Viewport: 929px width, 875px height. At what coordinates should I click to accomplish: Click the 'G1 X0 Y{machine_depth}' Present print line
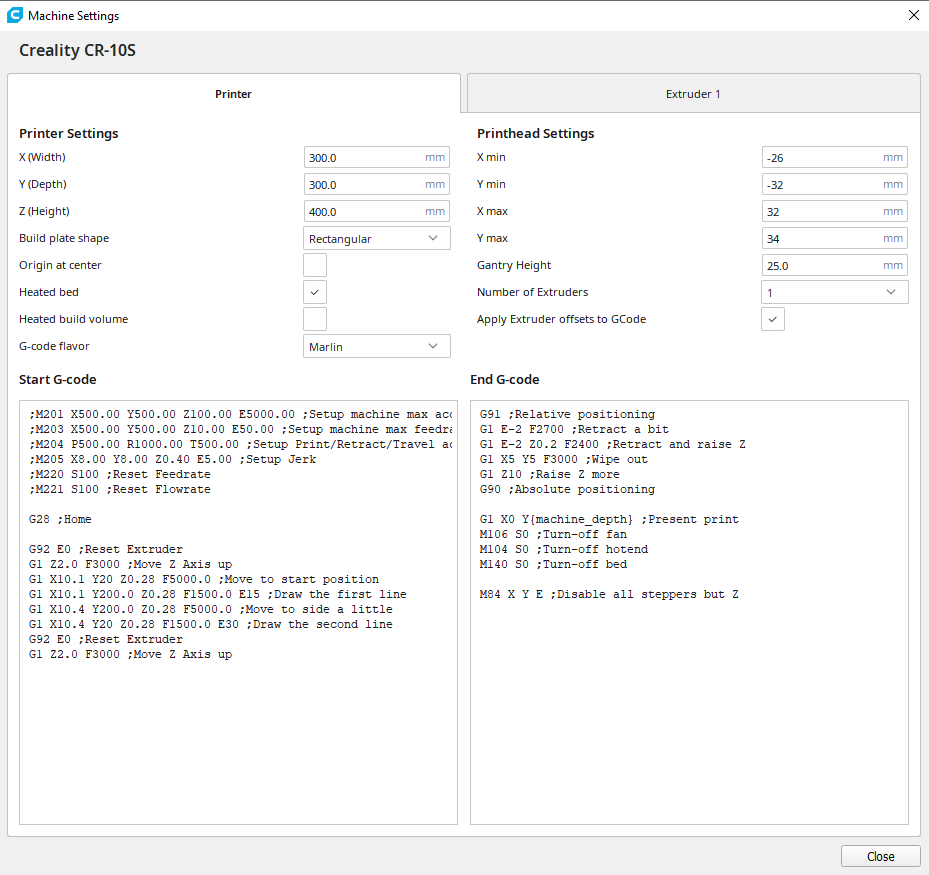(x=609, y=519)
